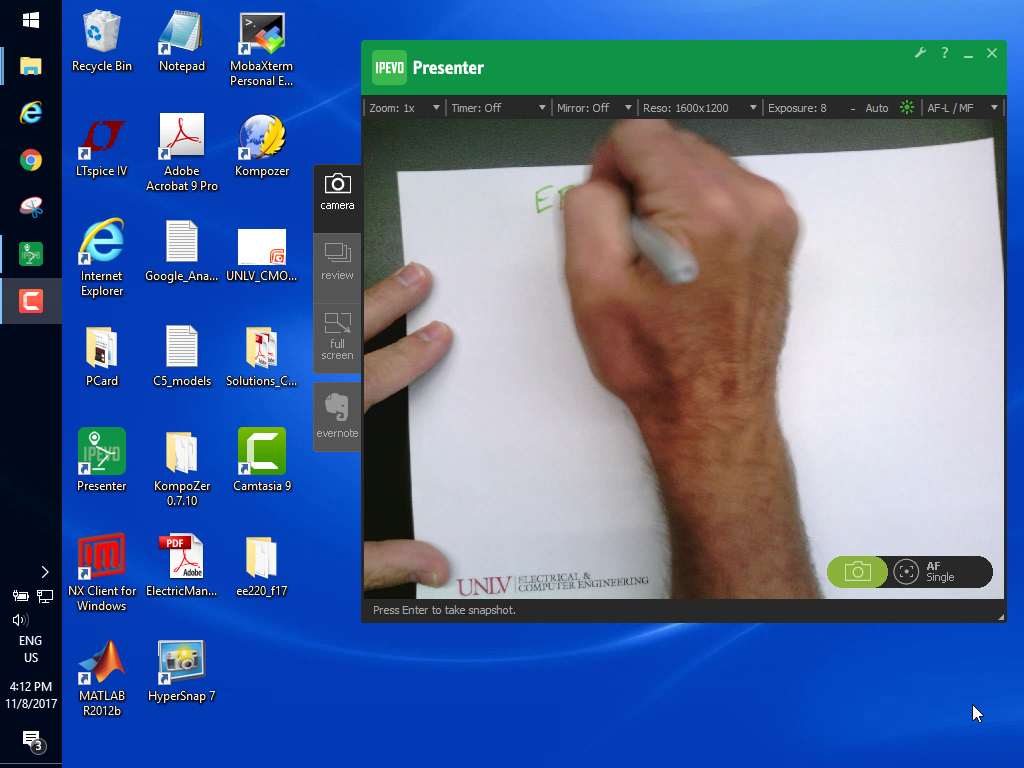The image size is (1024, 768).
Task: Select the Recycle Bin desktop icon
Action: tap(102, 41)
